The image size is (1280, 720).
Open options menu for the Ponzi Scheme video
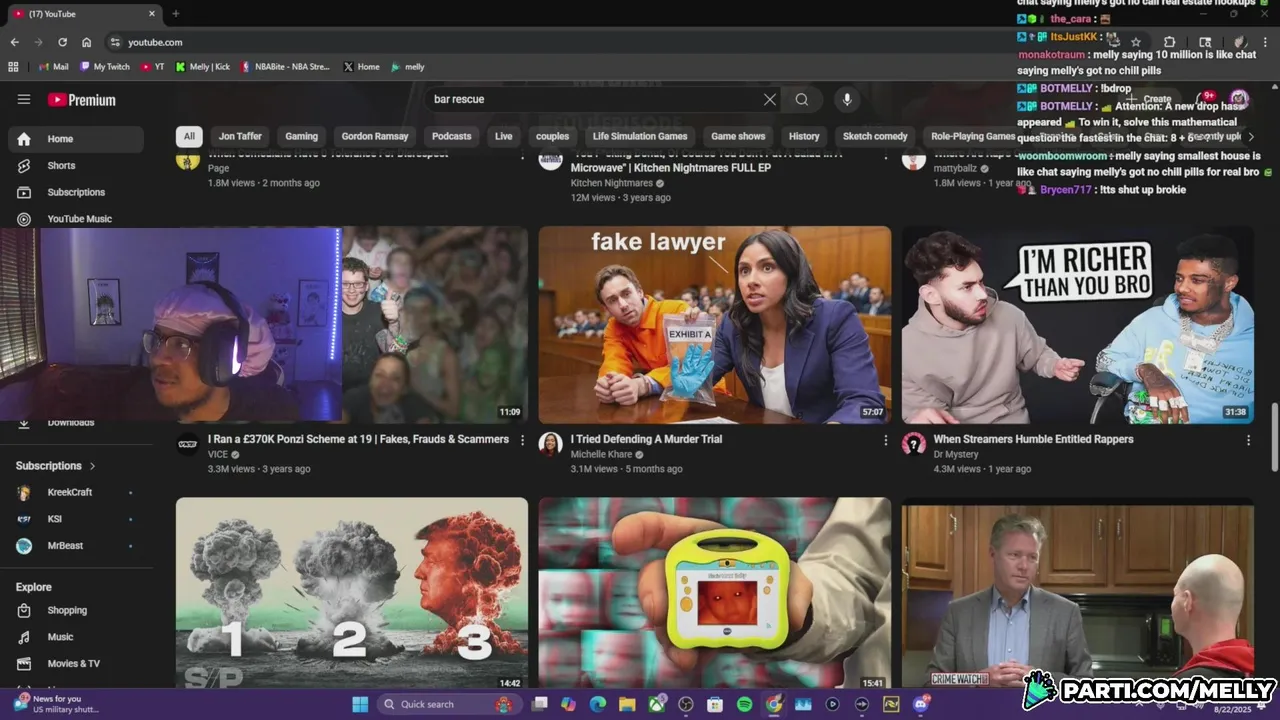tap(522, 440)
